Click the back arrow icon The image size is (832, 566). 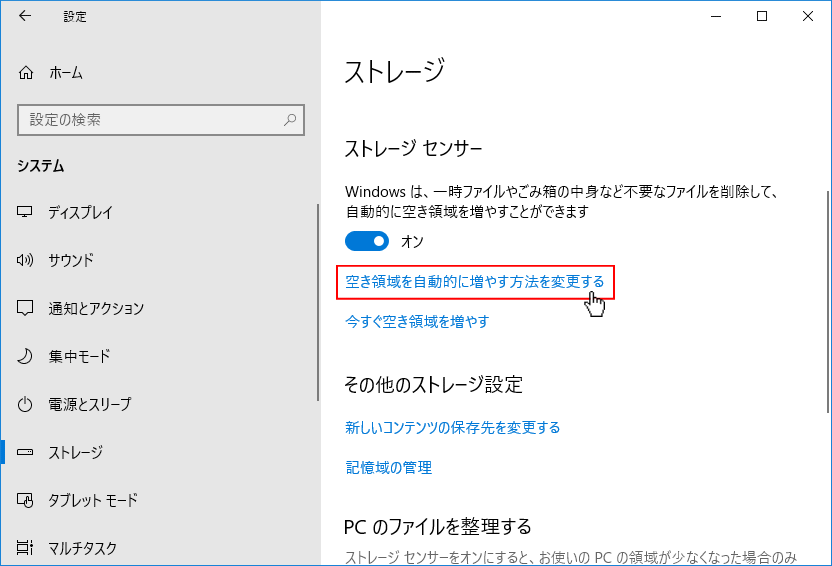tap(25, 16)
